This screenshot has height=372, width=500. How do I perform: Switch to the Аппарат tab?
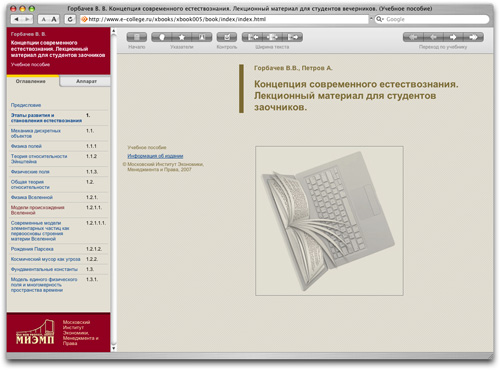click(85, 81)
